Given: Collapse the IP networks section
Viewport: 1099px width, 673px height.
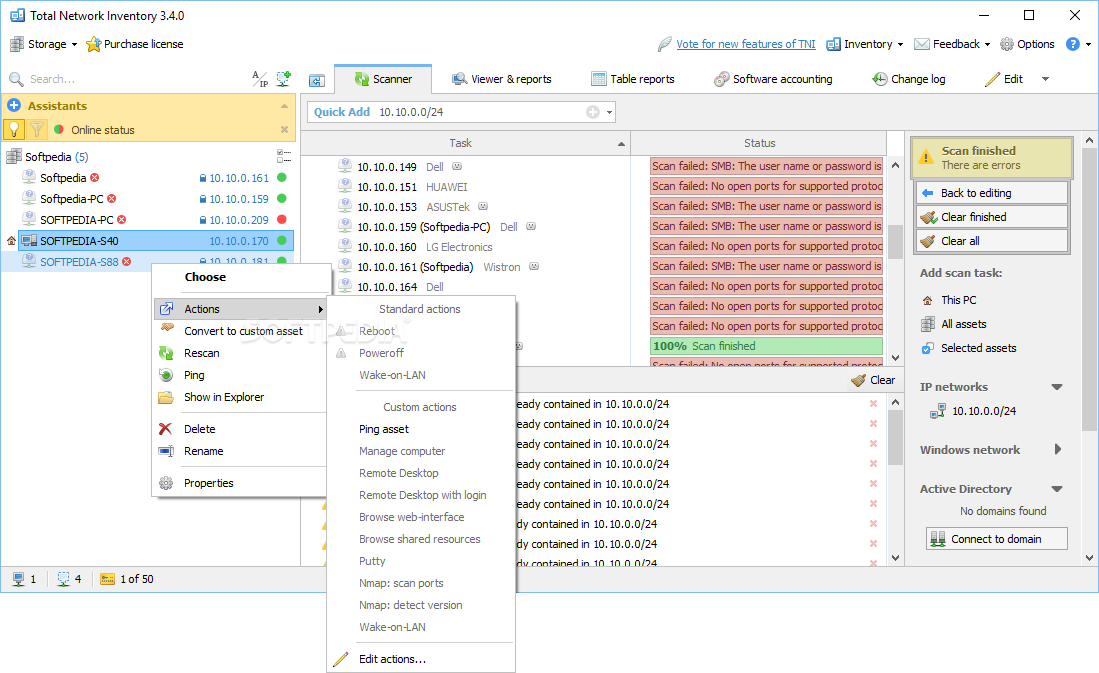Looking at the screenshot, I should (x=1057, y=387).
